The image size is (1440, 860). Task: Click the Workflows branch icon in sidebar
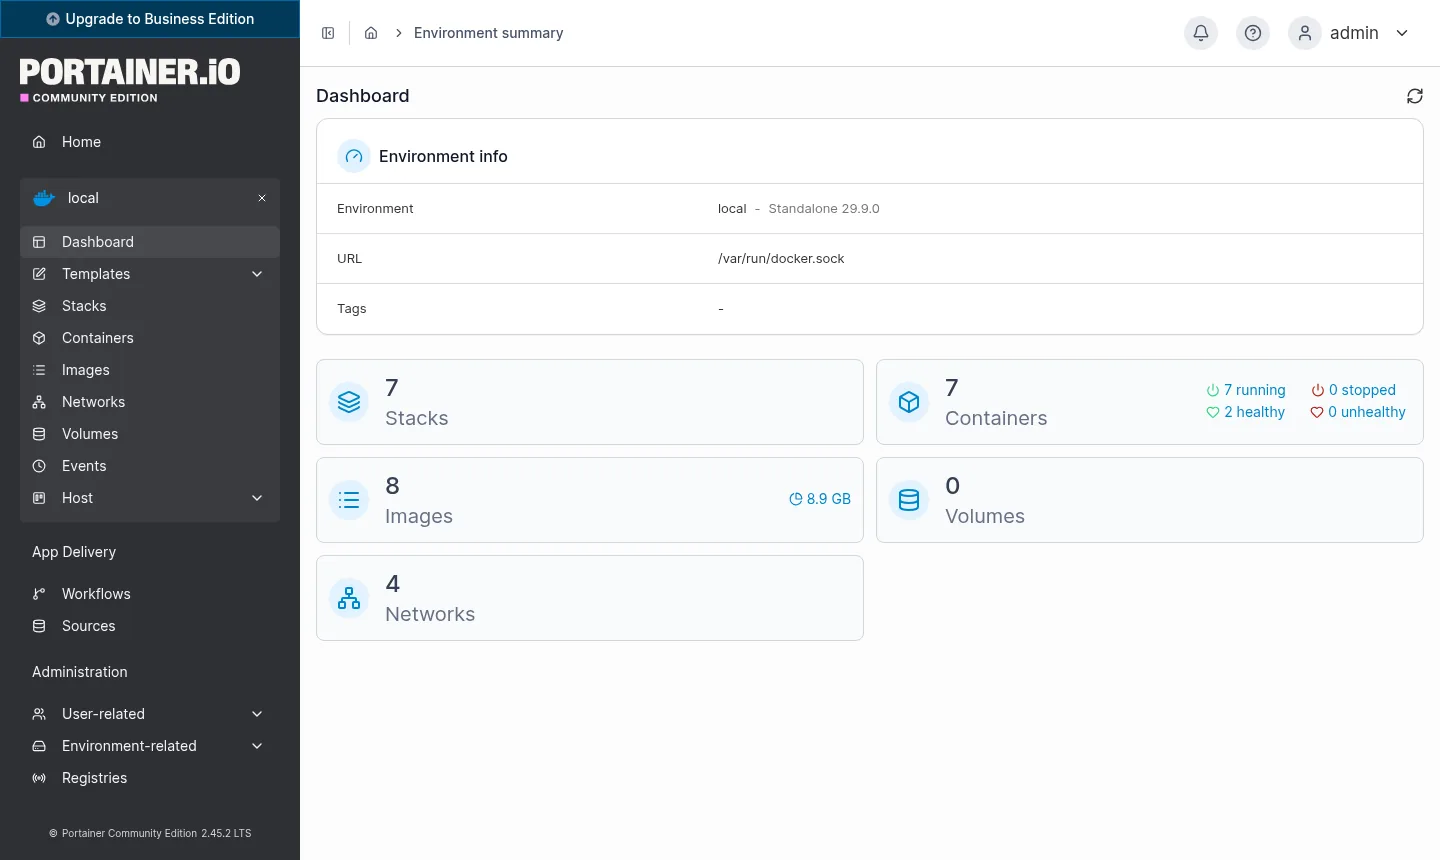pyautogui.click(x=39, y=594)
